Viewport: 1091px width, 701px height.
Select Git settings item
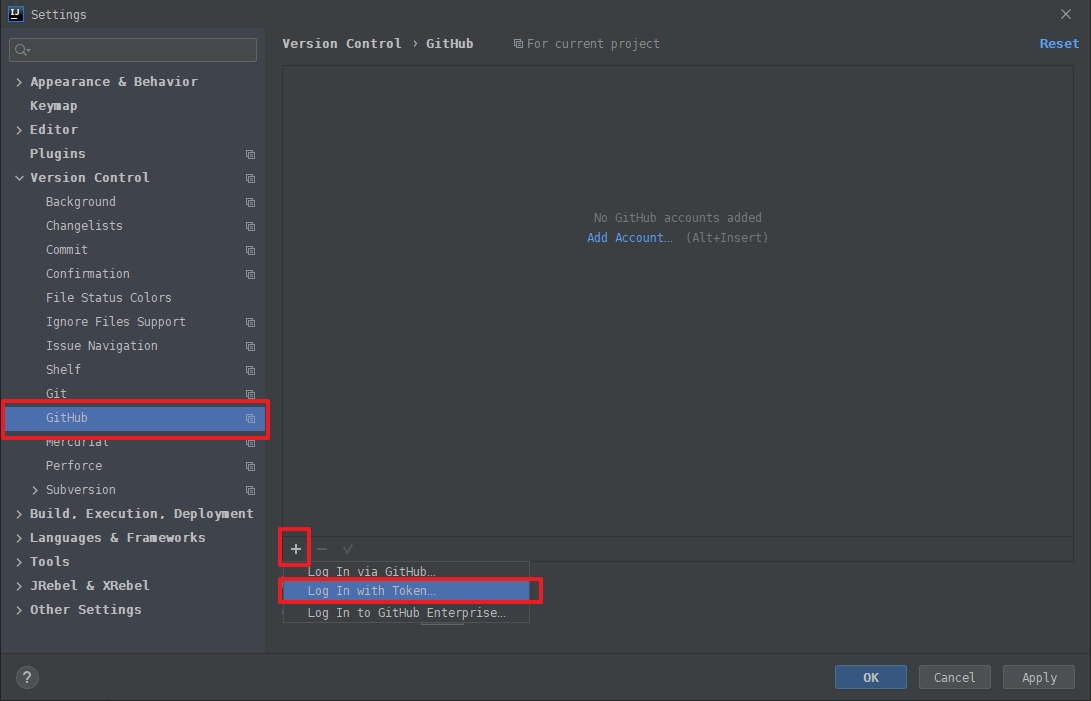[56, 394]
